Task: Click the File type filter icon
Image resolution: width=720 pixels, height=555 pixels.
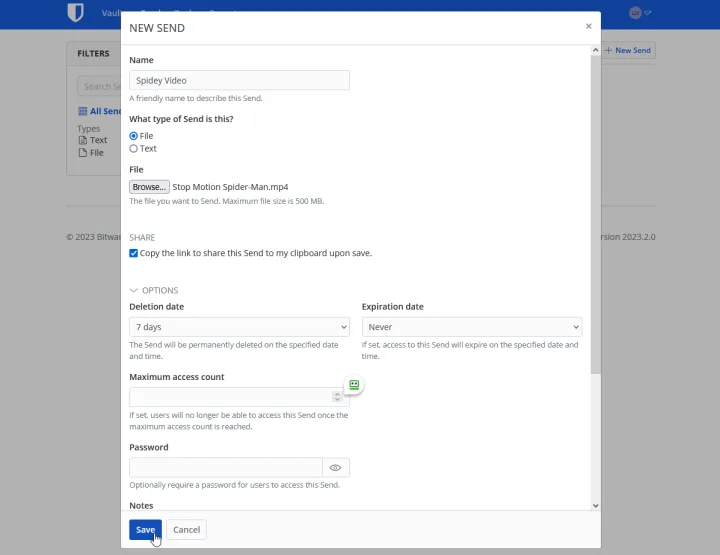Action: click(83, 153)
